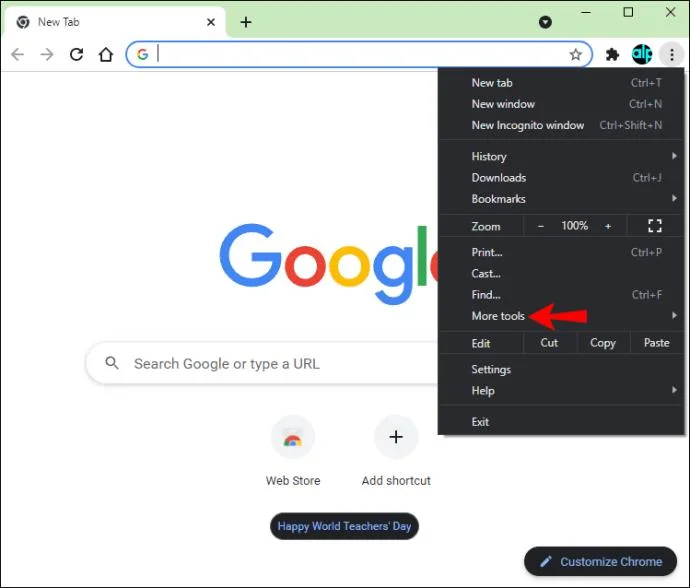
Task: Expand the Help submenu
Action: (562, 390)
